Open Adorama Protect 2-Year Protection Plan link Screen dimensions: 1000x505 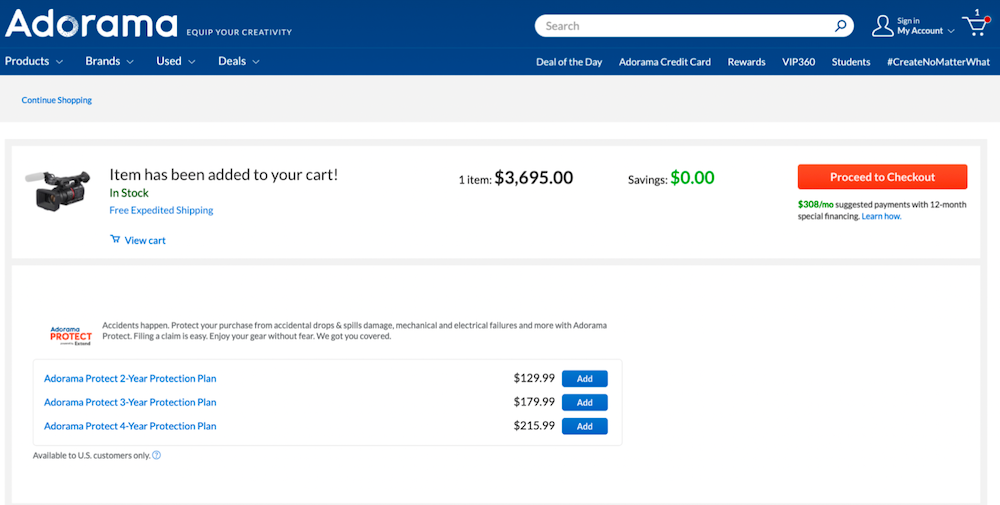pos(130,379)
